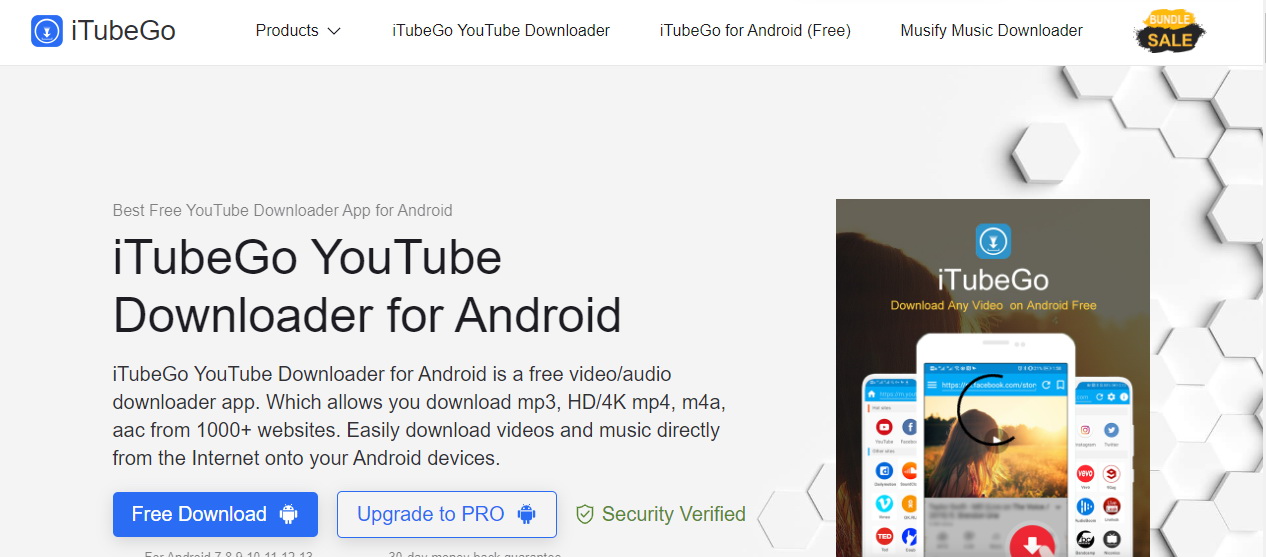Expand the chevron beside Products
Image resolution: width=1266 pixels, height=557 pixels.
pos(334,31)
